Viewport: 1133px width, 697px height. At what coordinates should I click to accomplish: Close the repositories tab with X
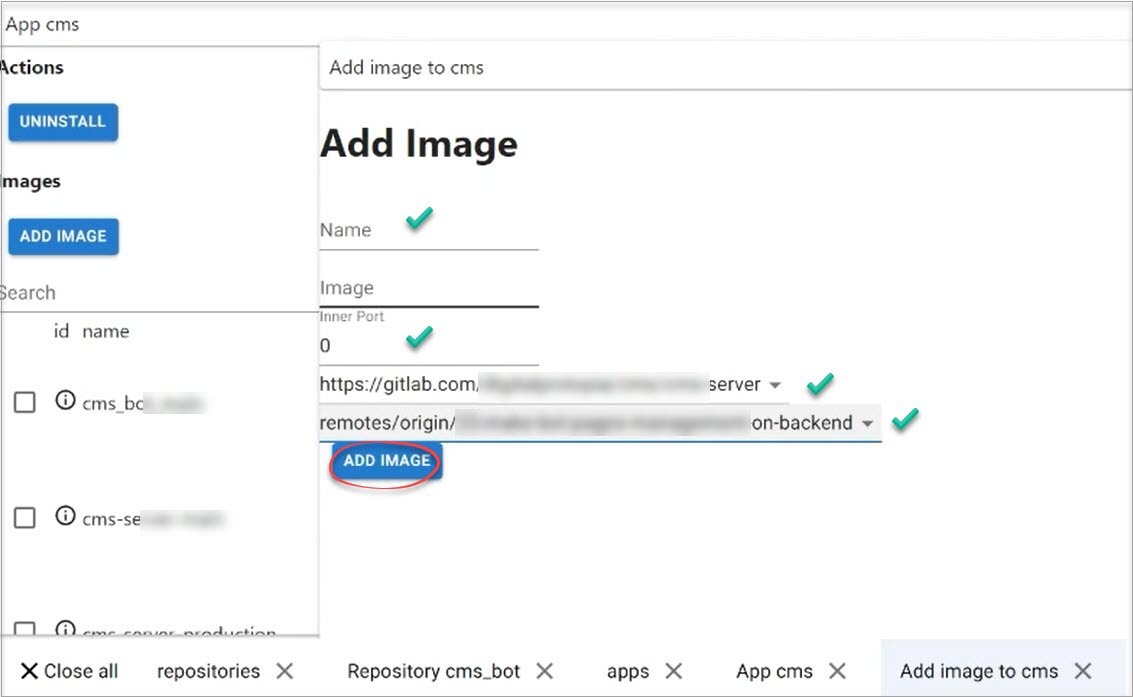coord(284,671)
